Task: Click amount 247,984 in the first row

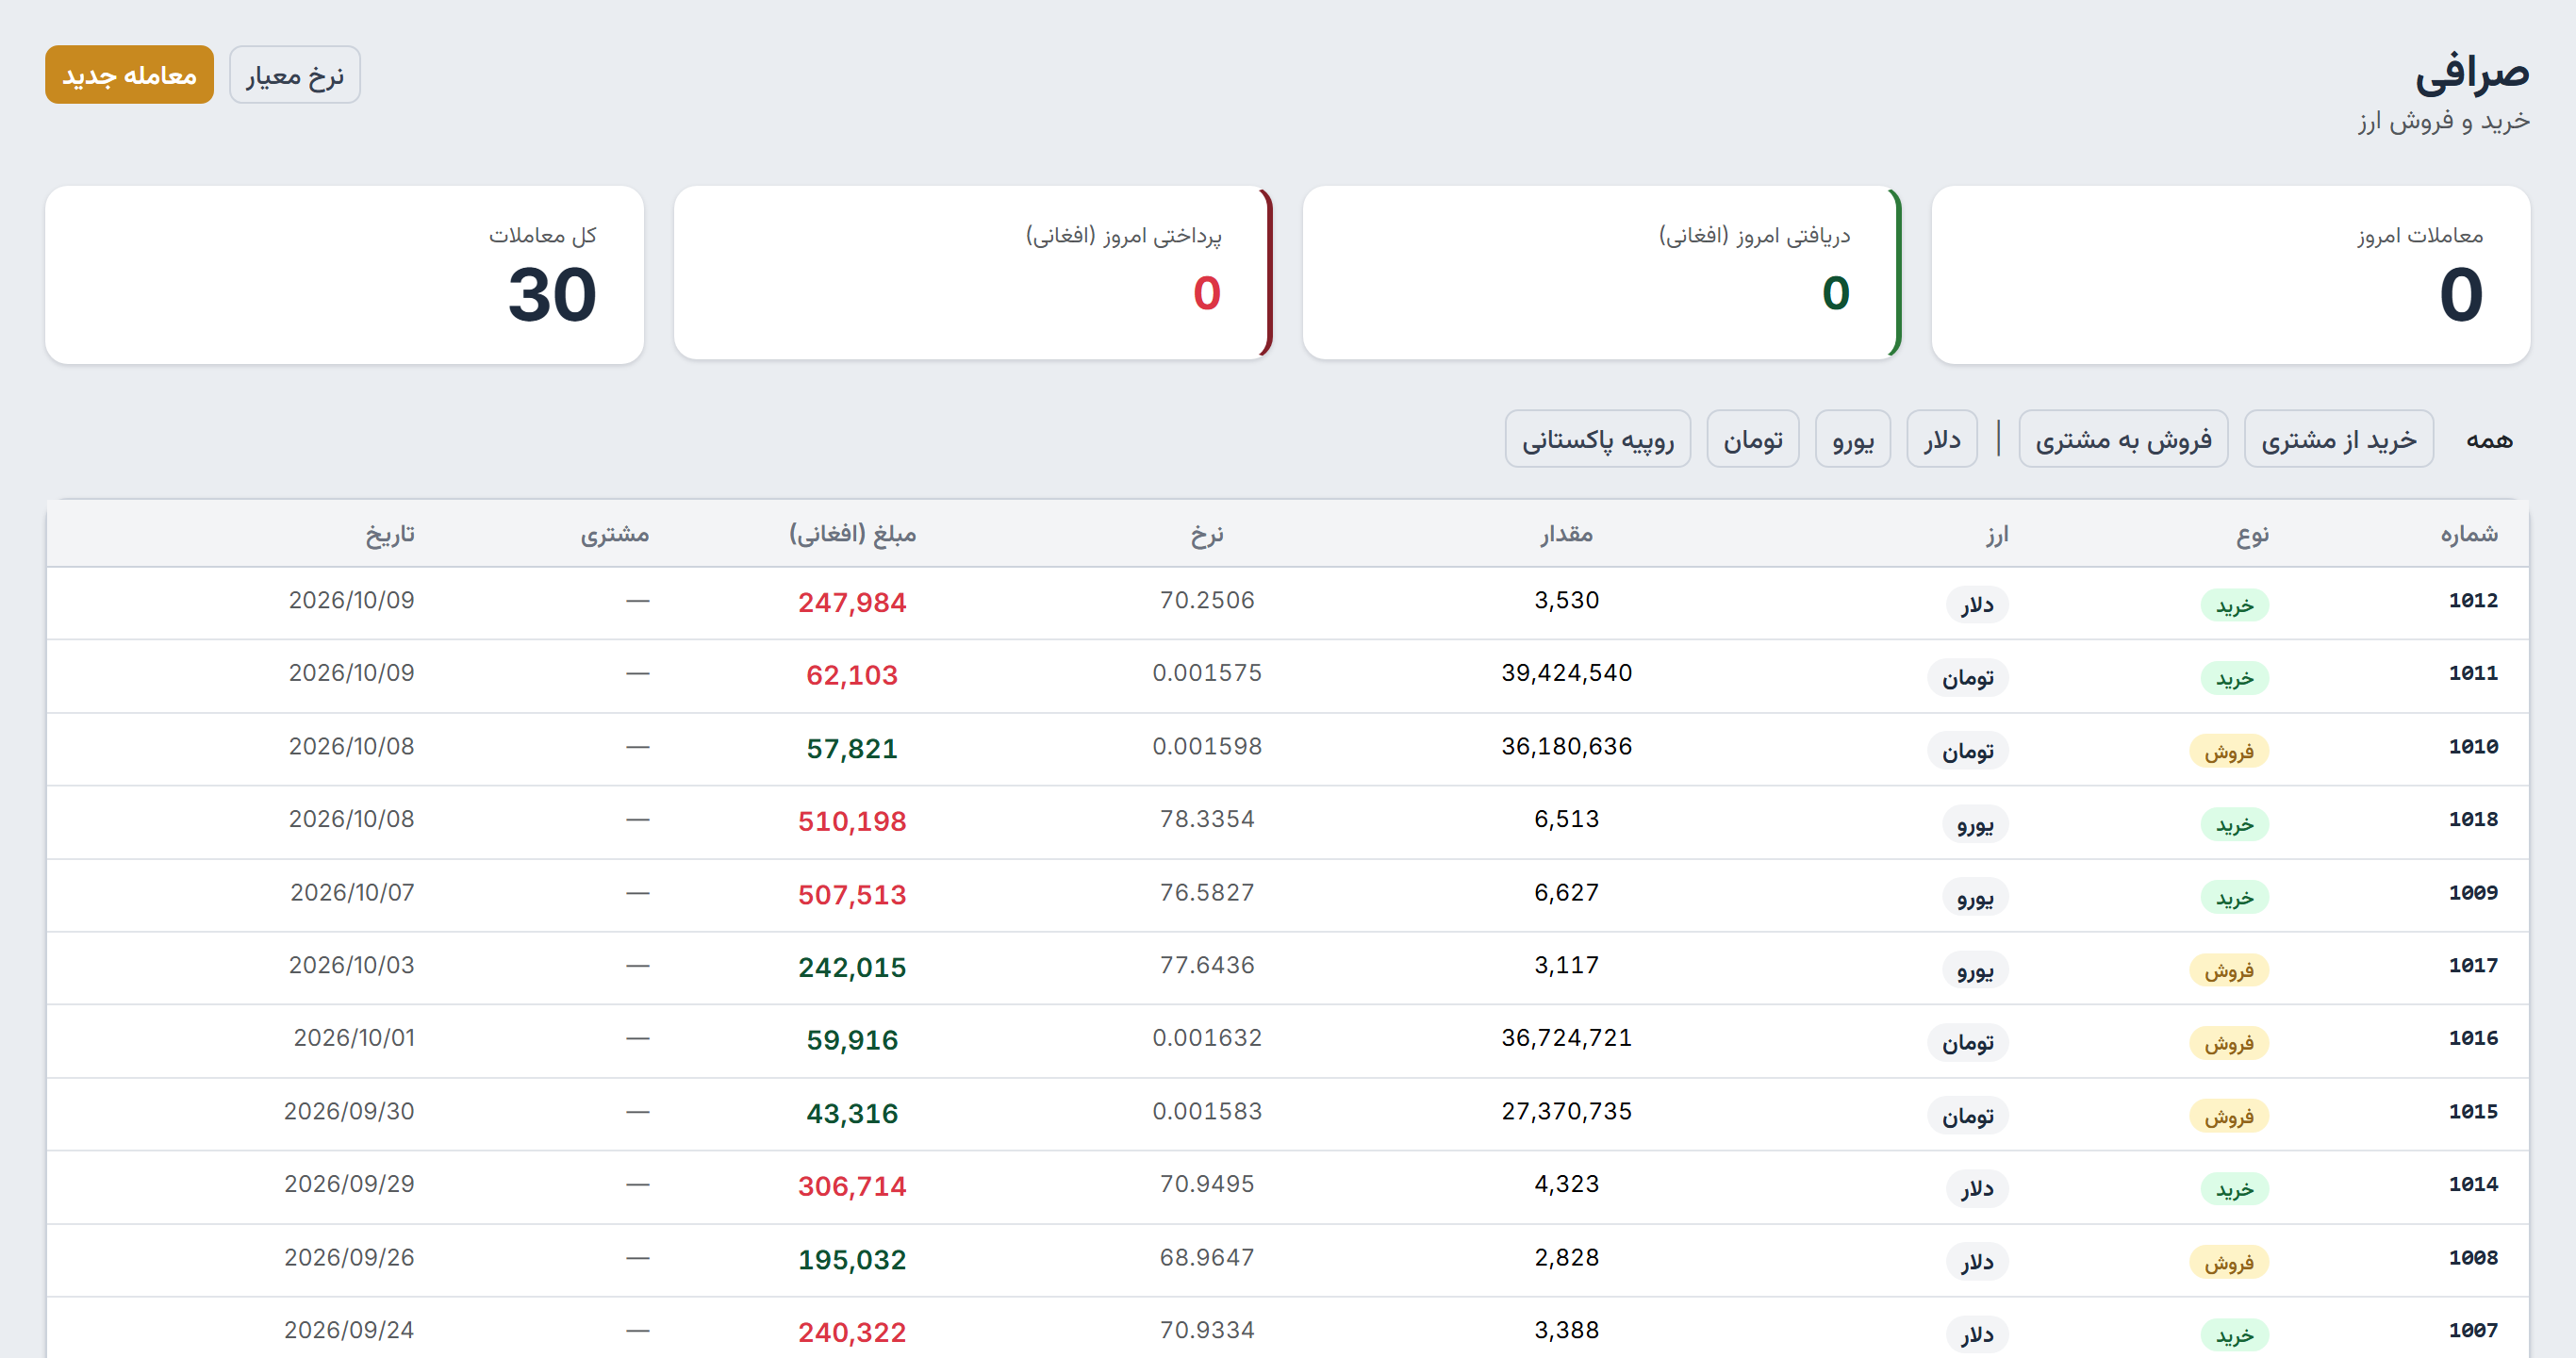Action: [852, 603]
